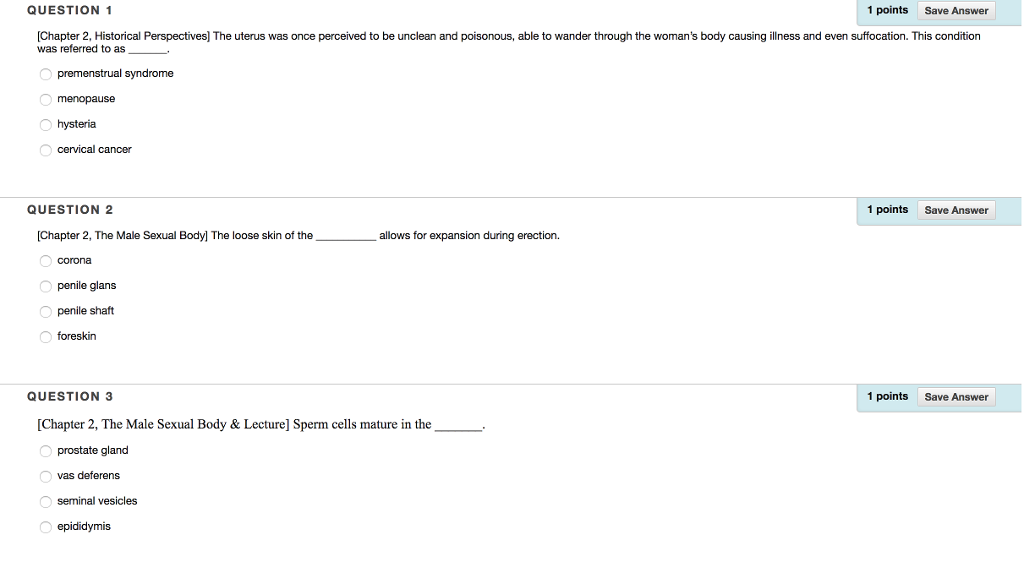Select the 'premenstrual syndrome' radio option
The image size is (1024, 573).
45,74
